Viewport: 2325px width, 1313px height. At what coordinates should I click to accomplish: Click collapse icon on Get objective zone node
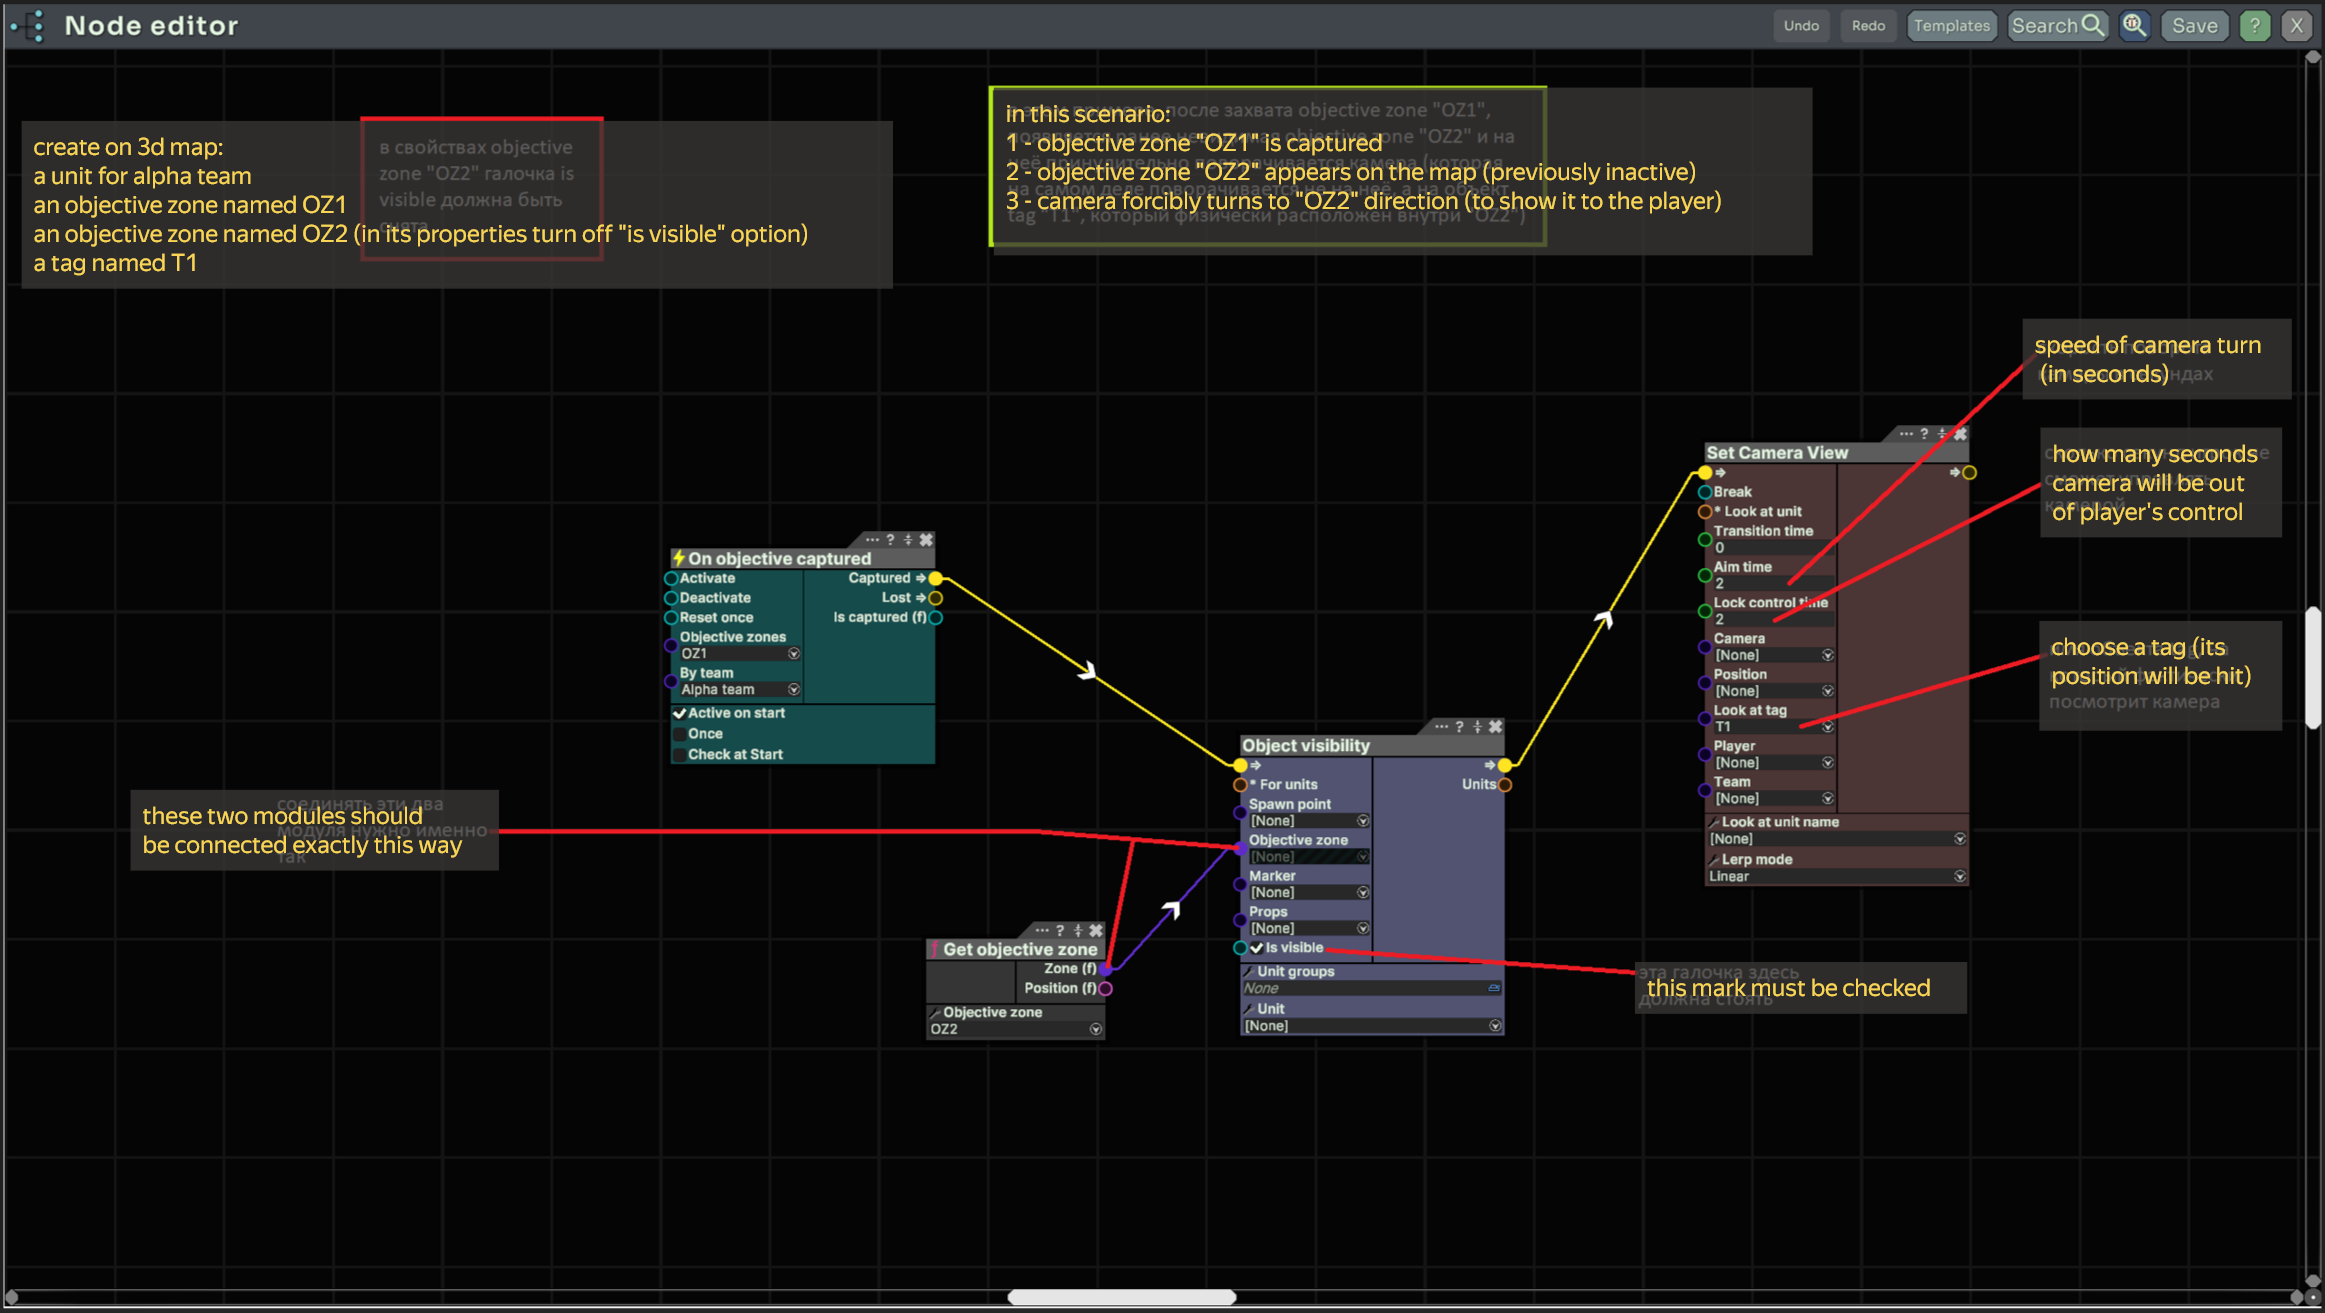(1077, 930)
